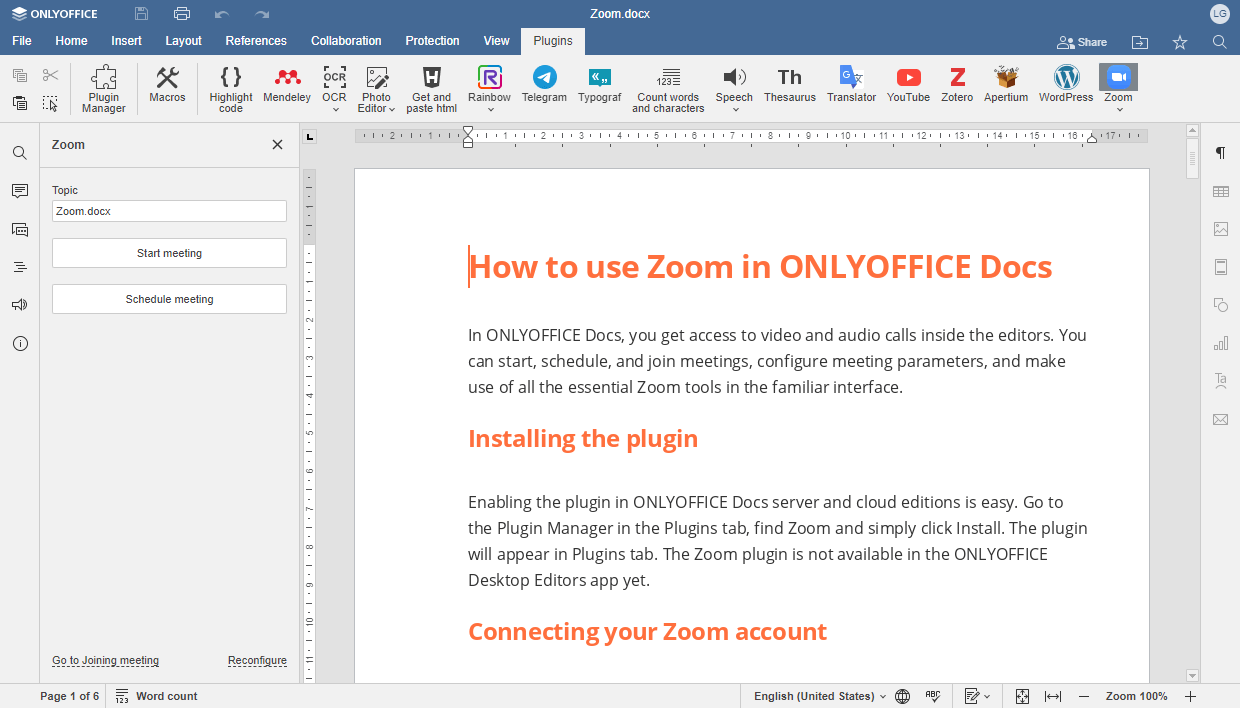
Task: Open the English (United States) language dropdown
Action: coord(819,696)
